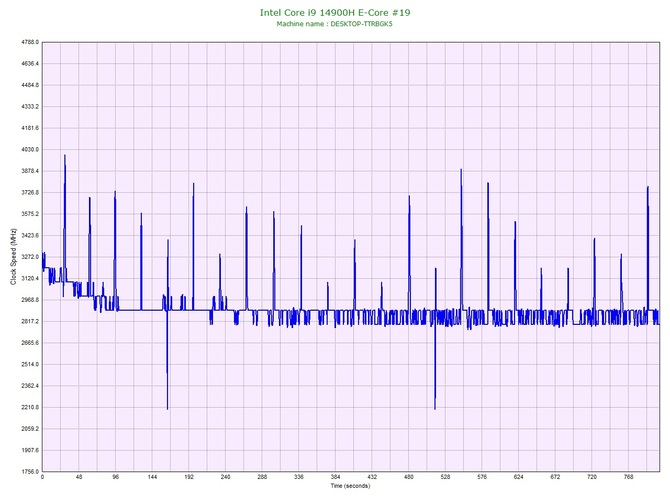Click the 1907.6 y-axis value
The image size is (670, 503).
pos(30,450)
